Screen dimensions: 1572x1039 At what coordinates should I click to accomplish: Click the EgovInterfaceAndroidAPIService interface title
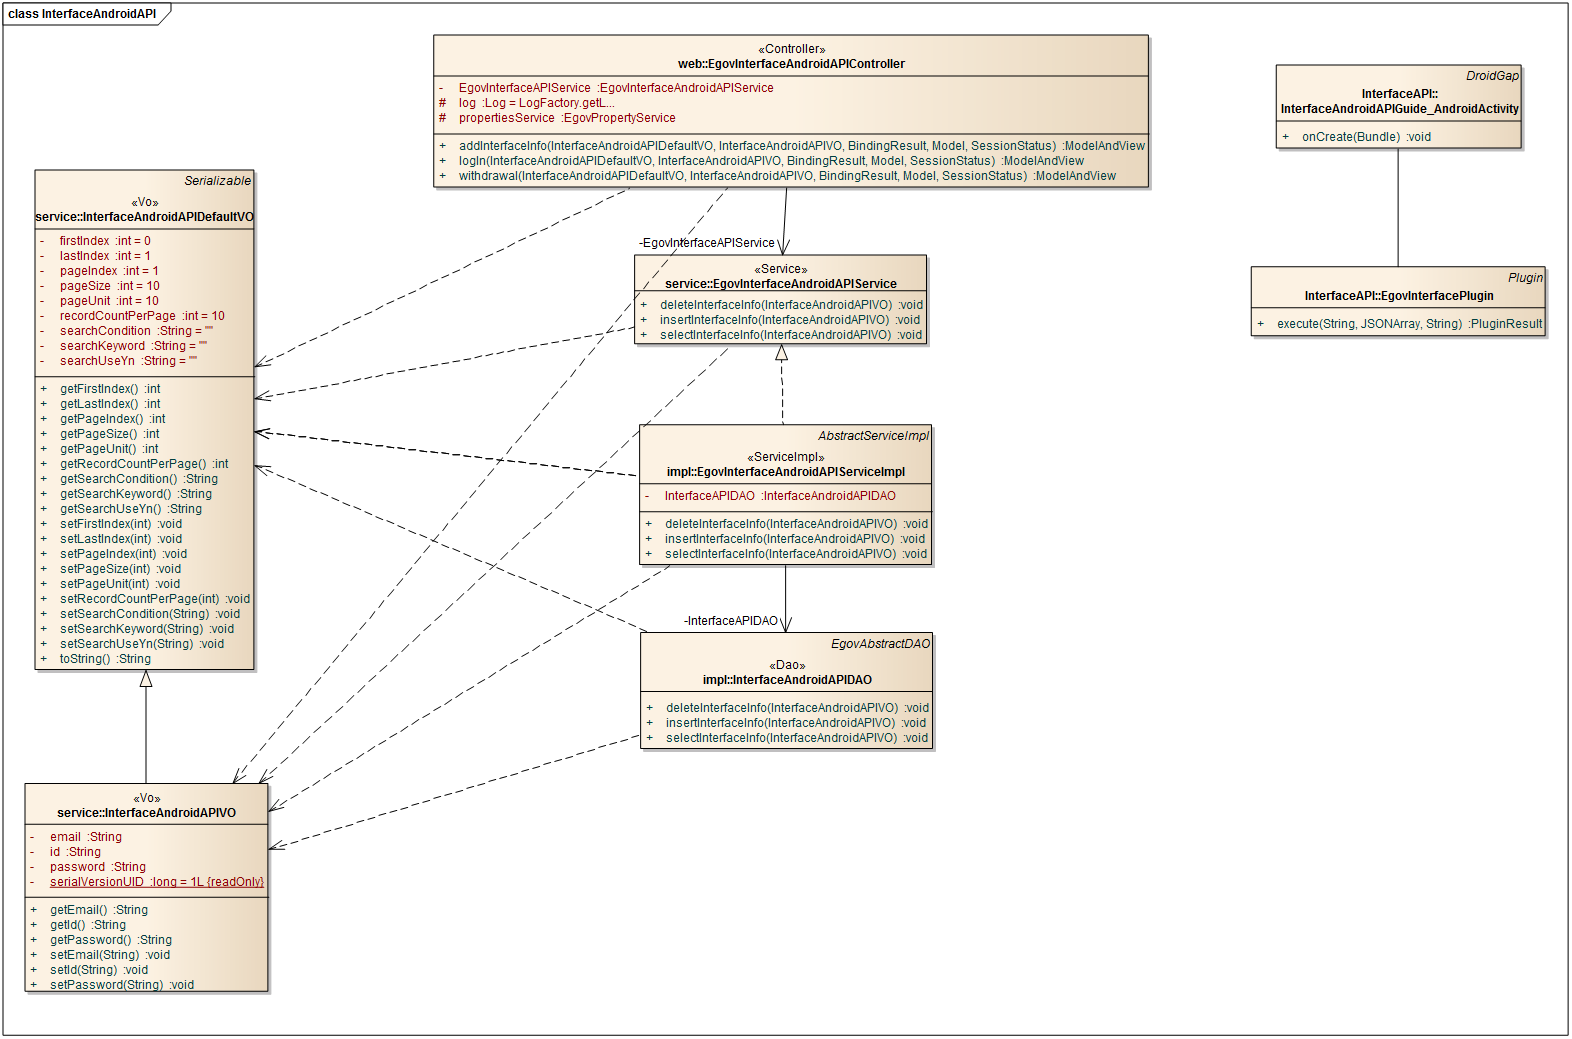coord(780,284)
